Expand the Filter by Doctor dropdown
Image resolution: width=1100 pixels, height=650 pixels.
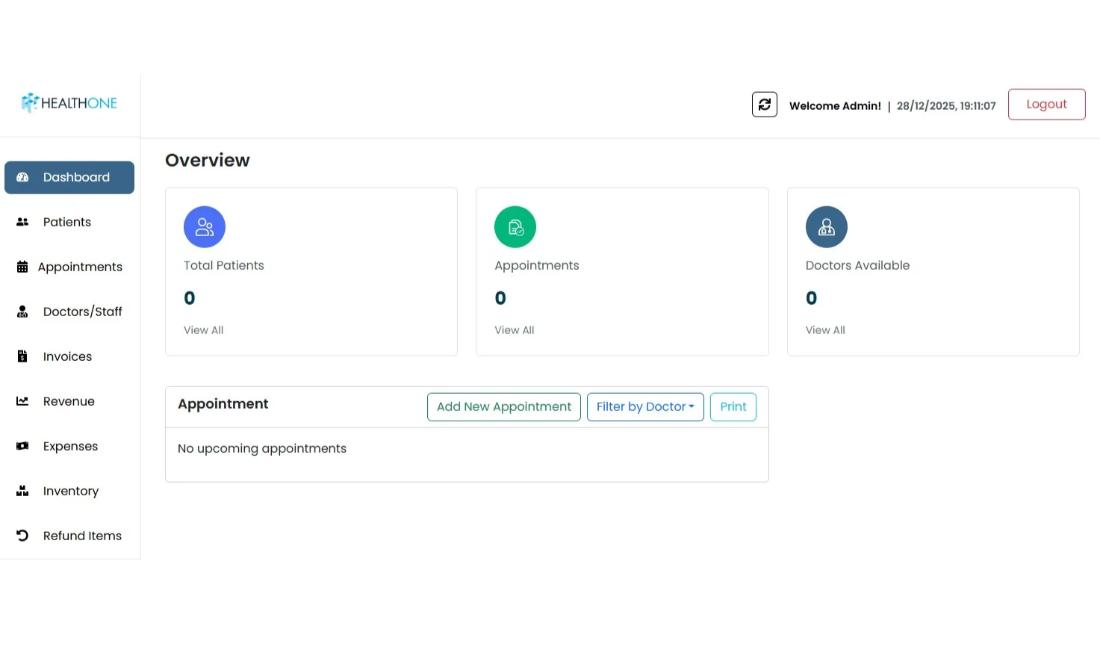coord(645,407)
